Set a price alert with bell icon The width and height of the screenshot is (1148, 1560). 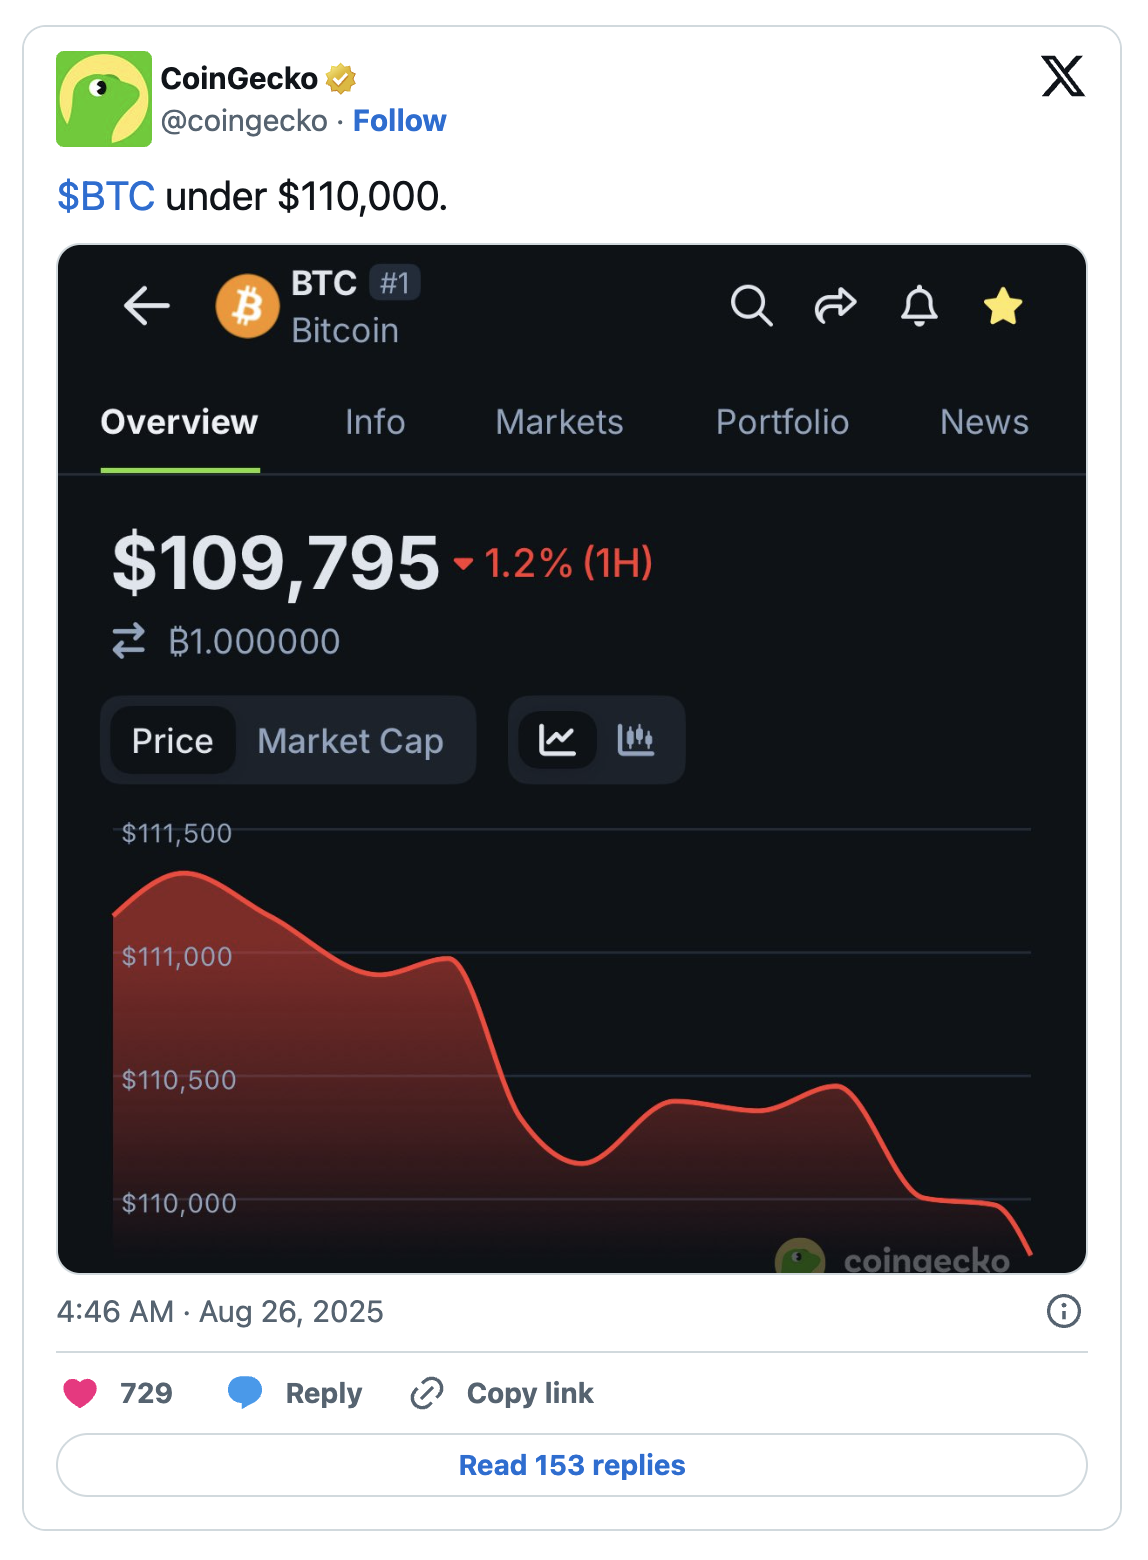919,306
